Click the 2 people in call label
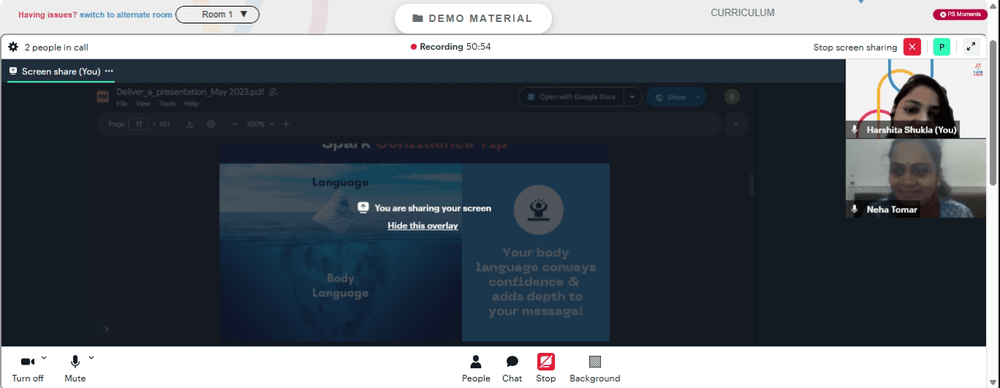 tap(56, 47)
